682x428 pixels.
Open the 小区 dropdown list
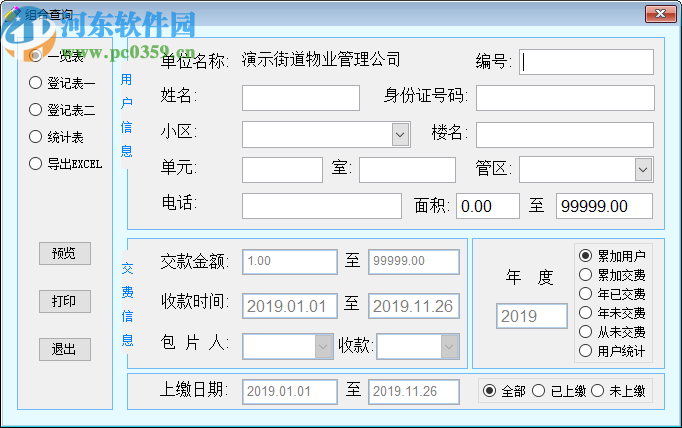tap(401, 134)
